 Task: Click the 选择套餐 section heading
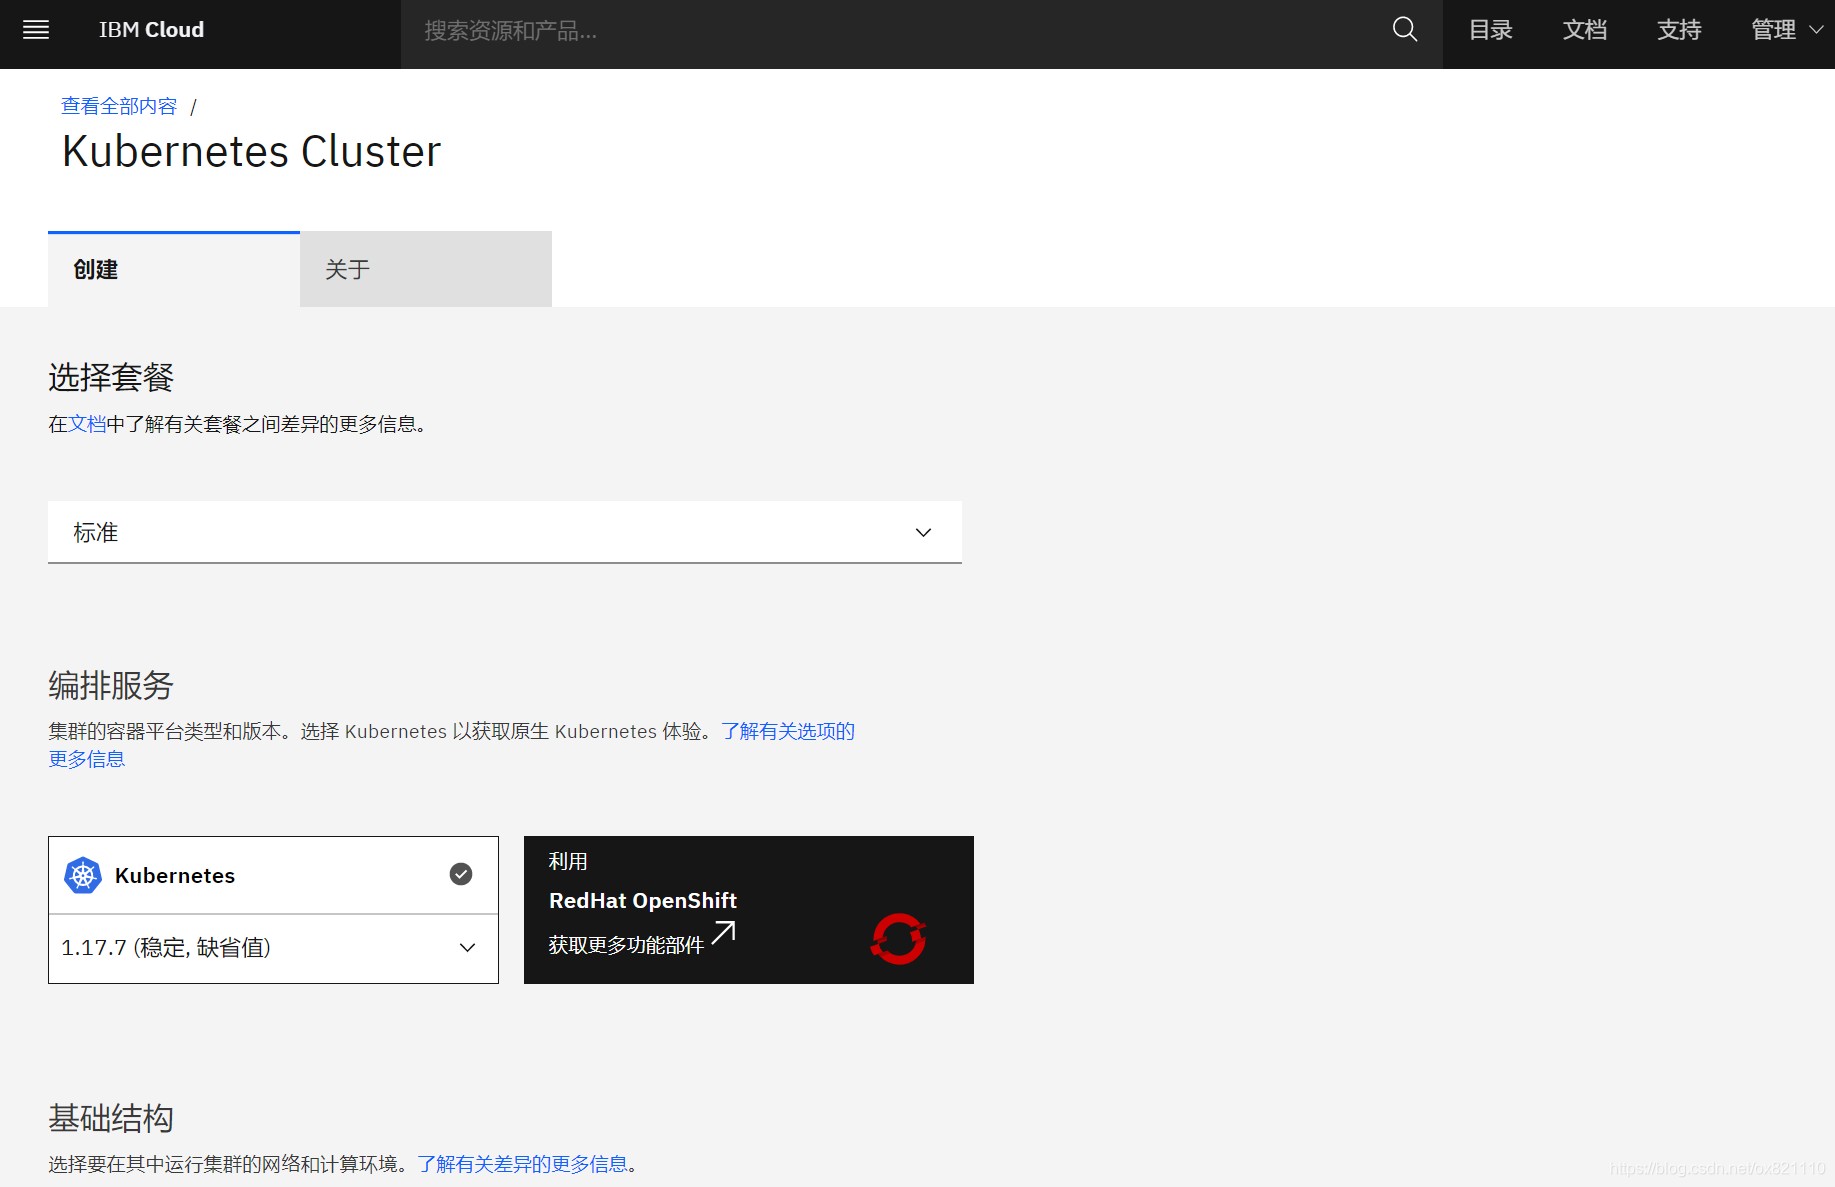pyautogui.click(x=111, y=378)
